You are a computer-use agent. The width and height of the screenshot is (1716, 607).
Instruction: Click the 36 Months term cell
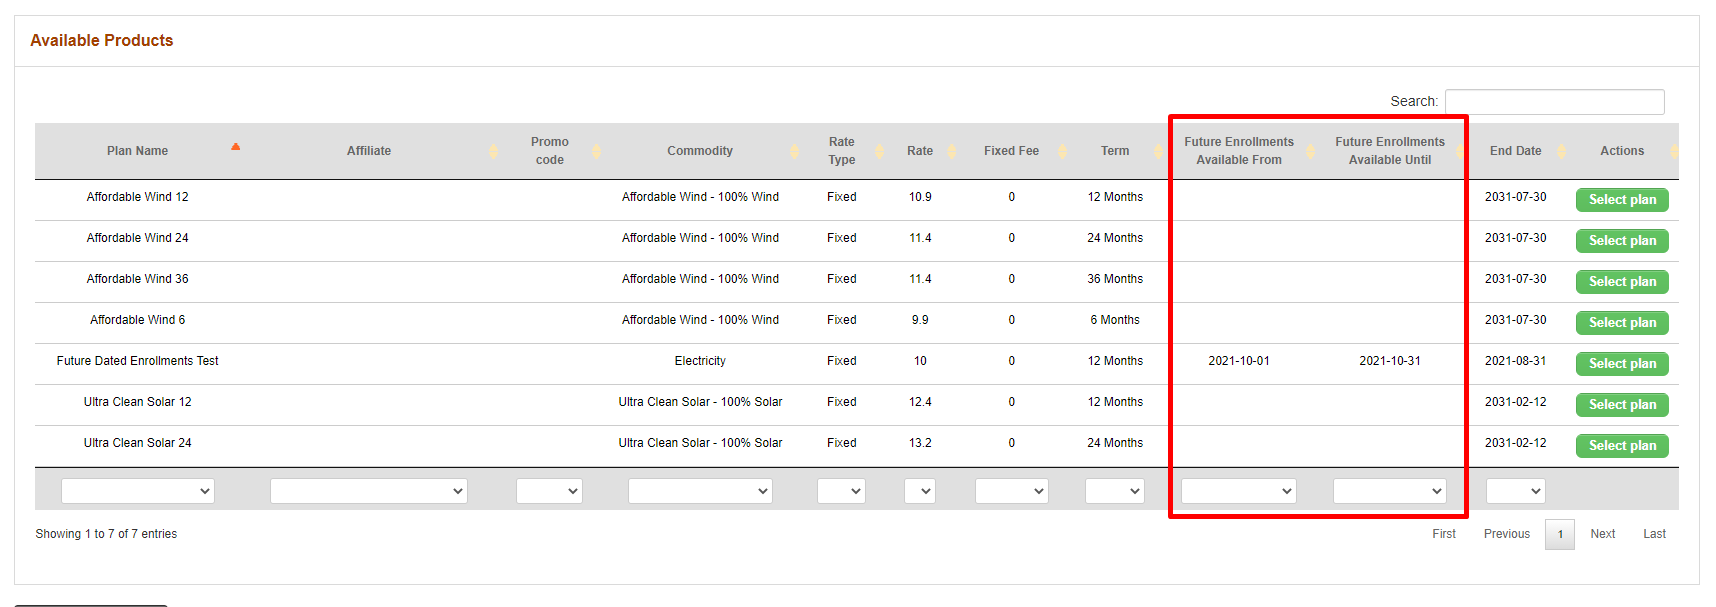pos(1115,279)
